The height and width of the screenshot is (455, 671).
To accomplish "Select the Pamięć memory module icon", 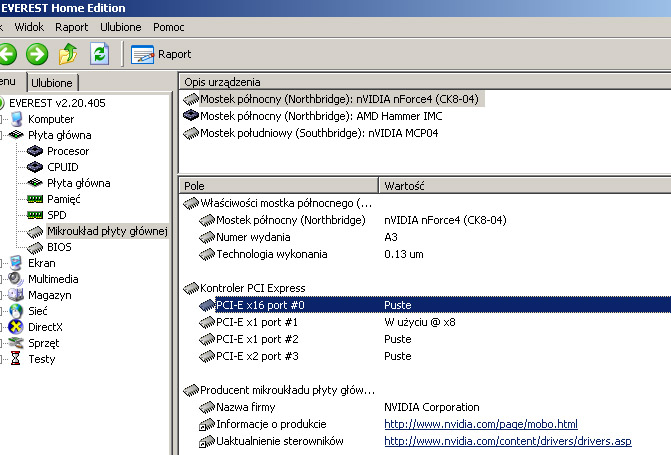I will pos(35,199).
